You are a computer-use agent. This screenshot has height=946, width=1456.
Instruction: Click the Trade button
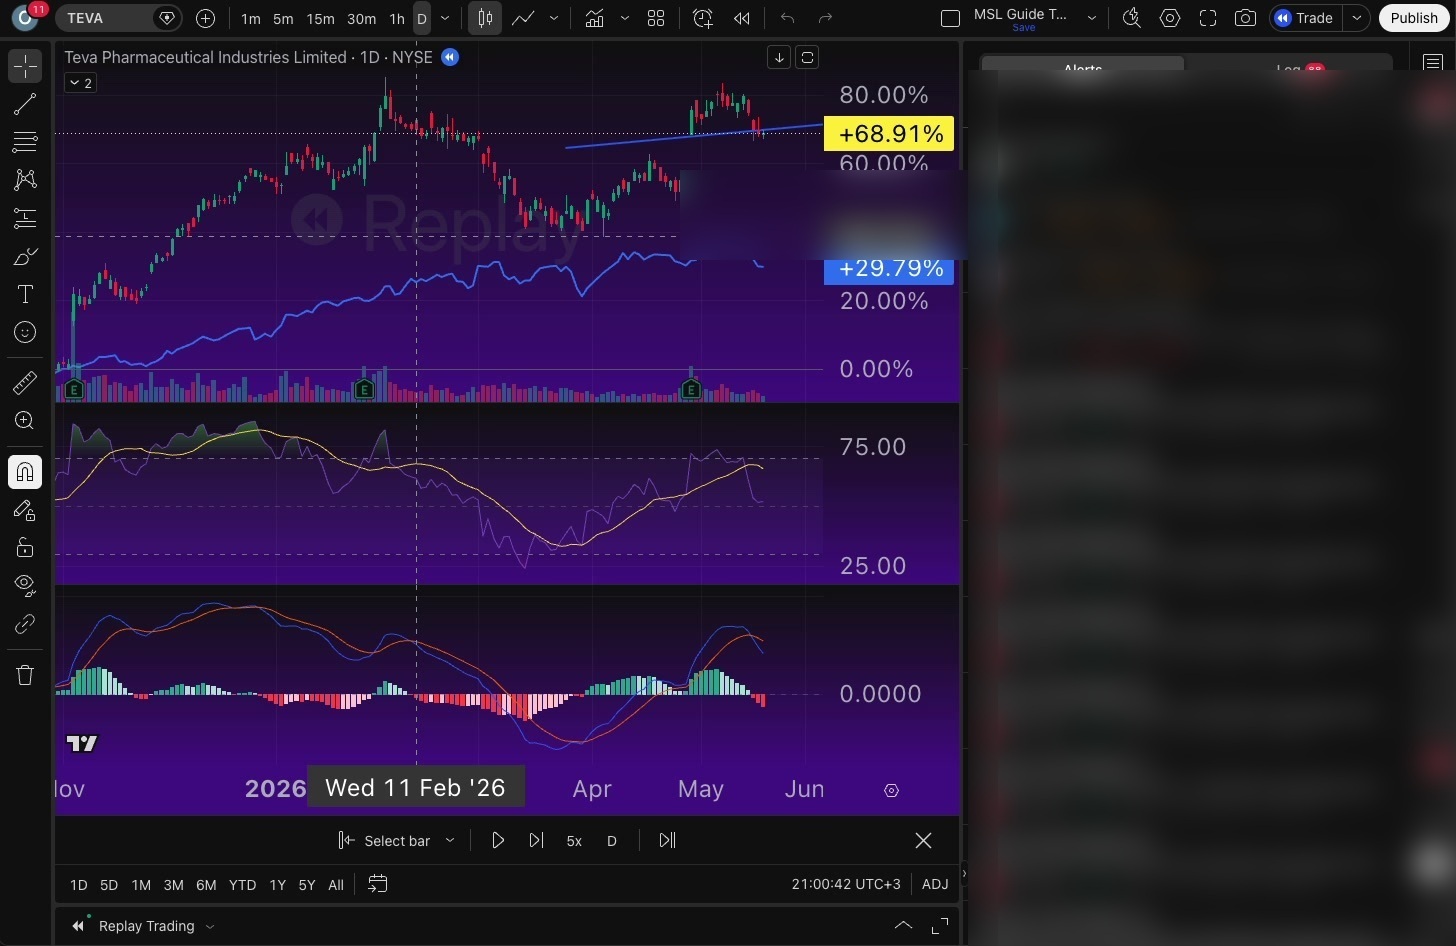[x=1306, y=18]
